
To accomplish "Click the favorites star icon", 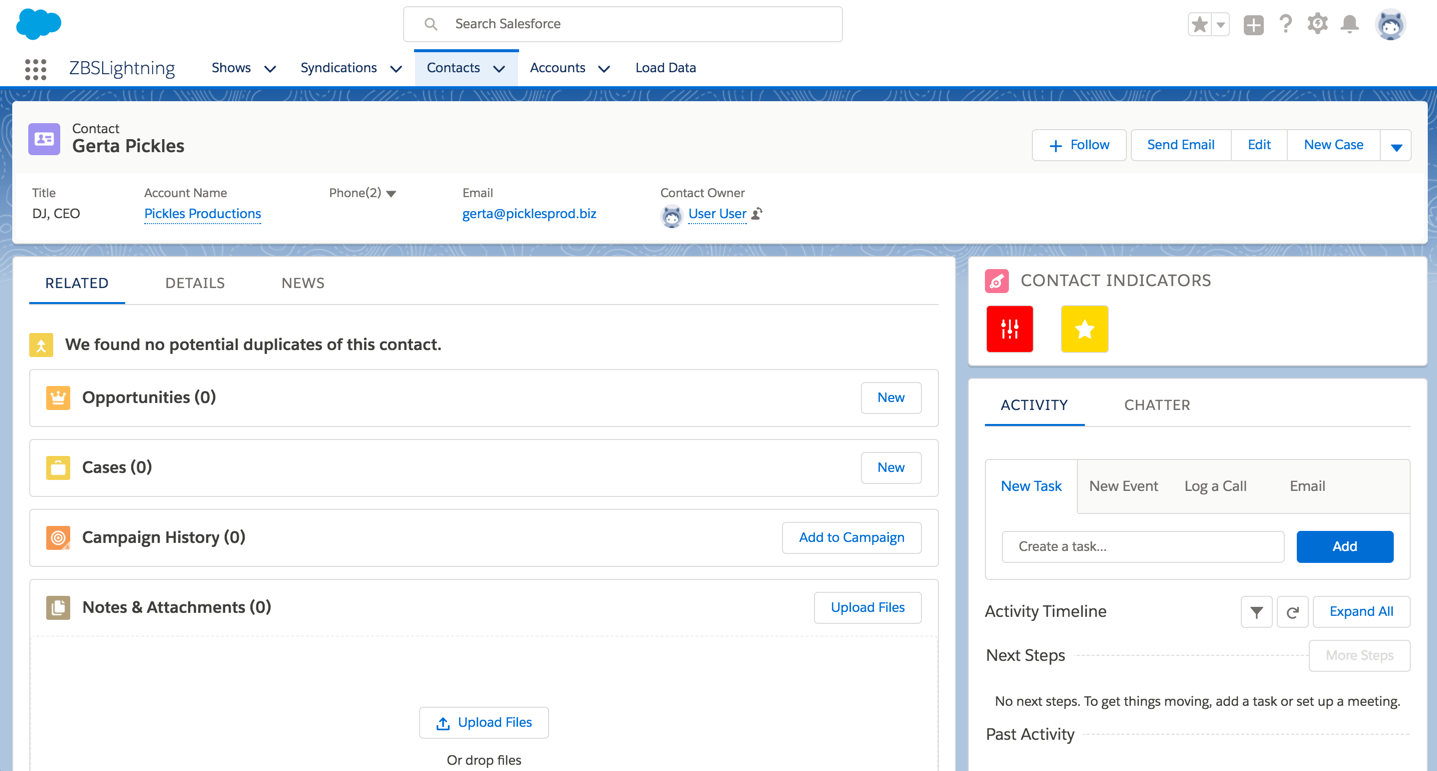I will point(1199,24).
